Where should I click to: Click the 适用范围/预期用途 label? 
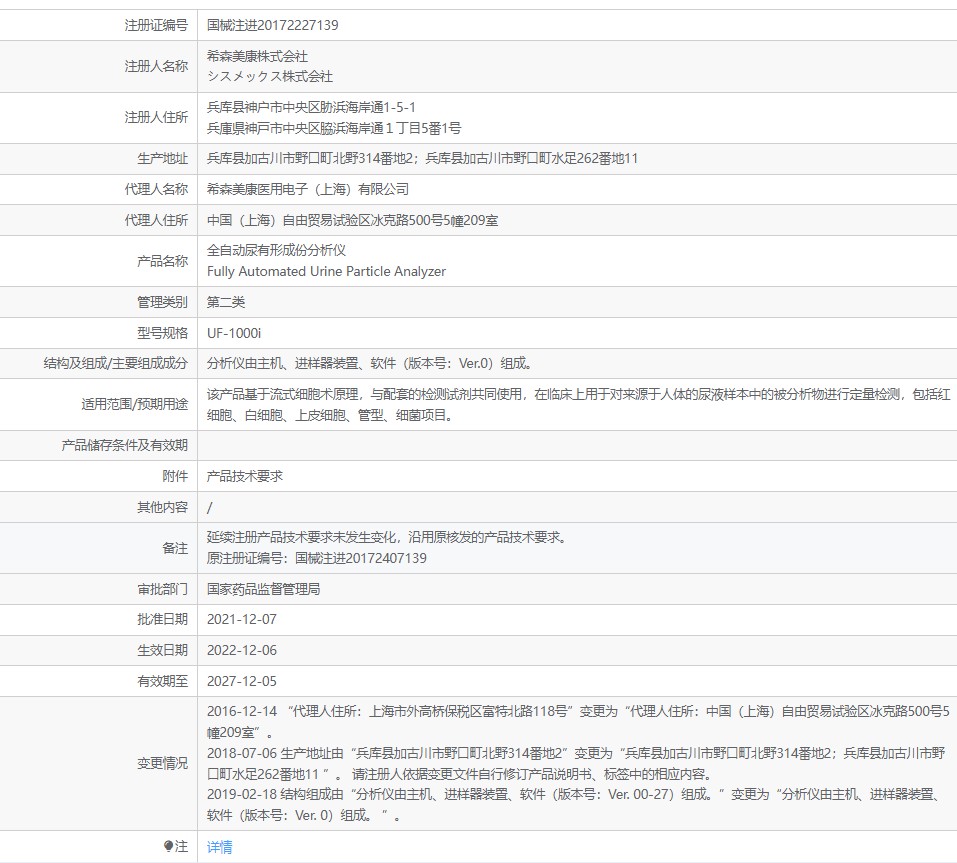coord(134,405)
